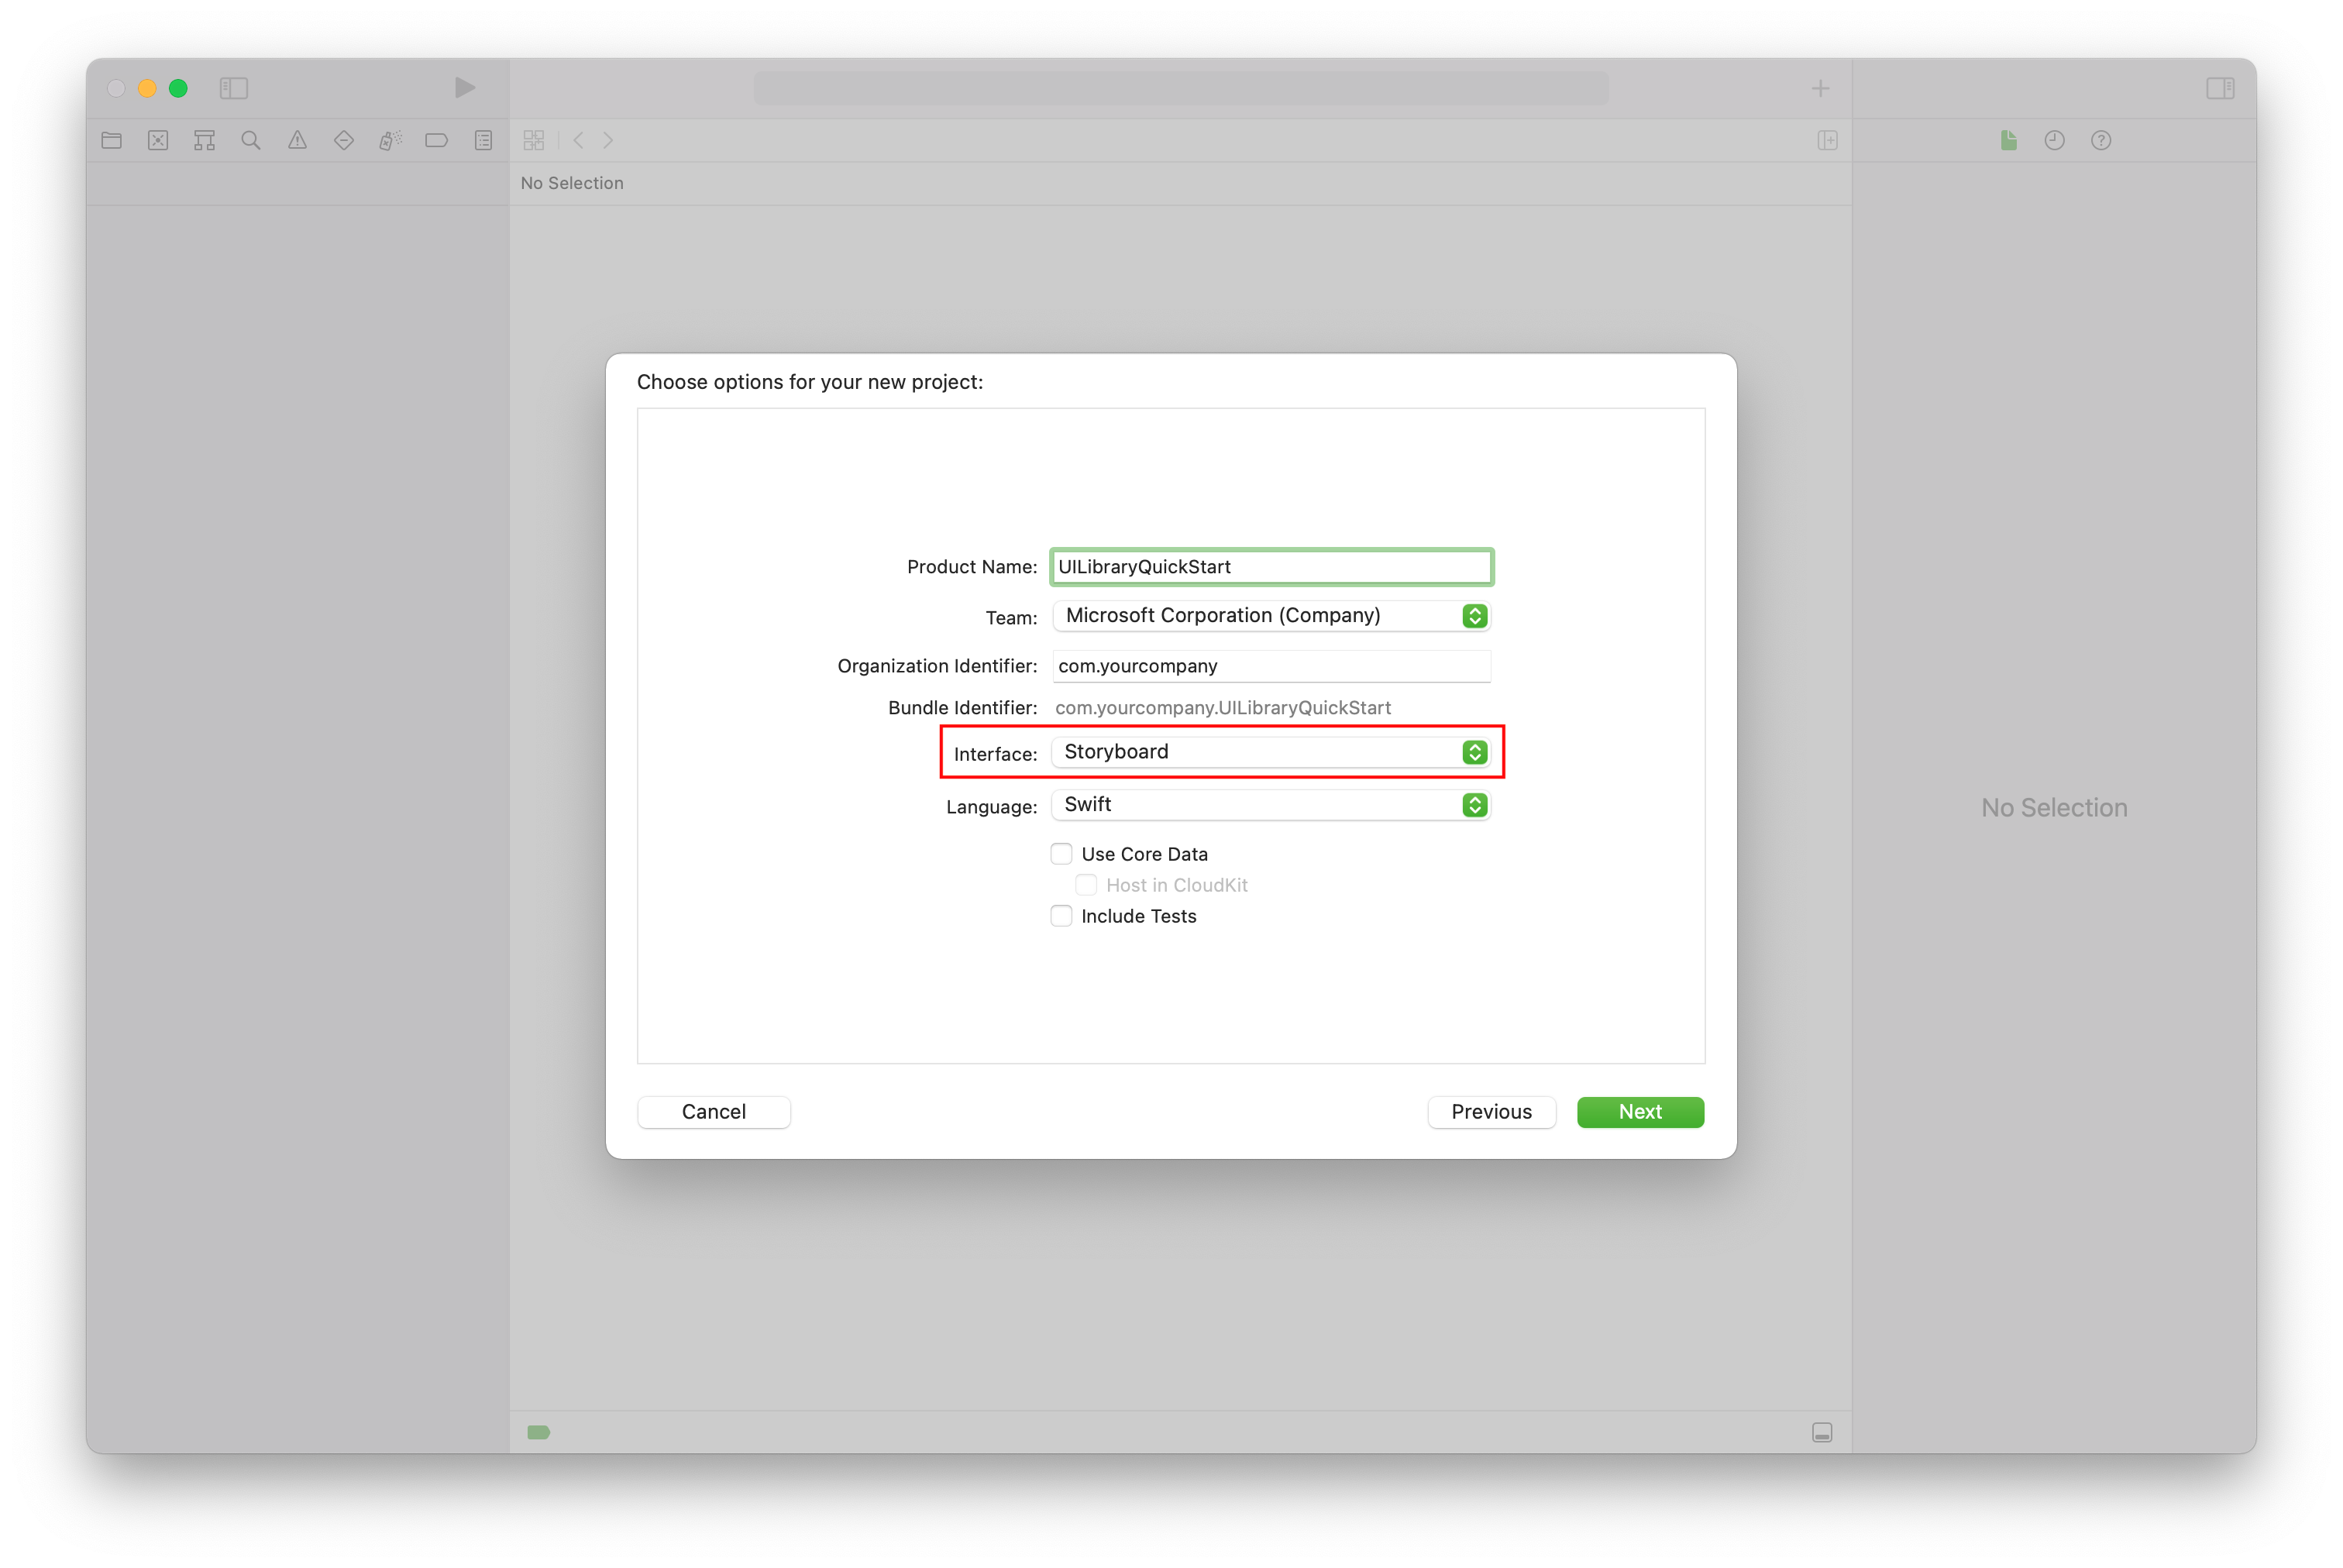Image resolution: width=2343 pixels, height=1568 pixels.
Task: Click the Previous button to go back
Action: point(1491,1111)
